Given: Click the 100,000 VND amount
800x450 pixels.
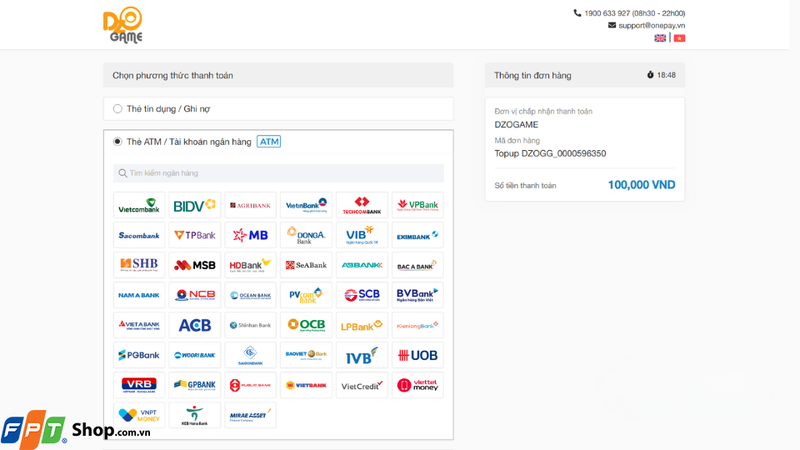Looking at the screenshot, I should (x=641, y=185).
